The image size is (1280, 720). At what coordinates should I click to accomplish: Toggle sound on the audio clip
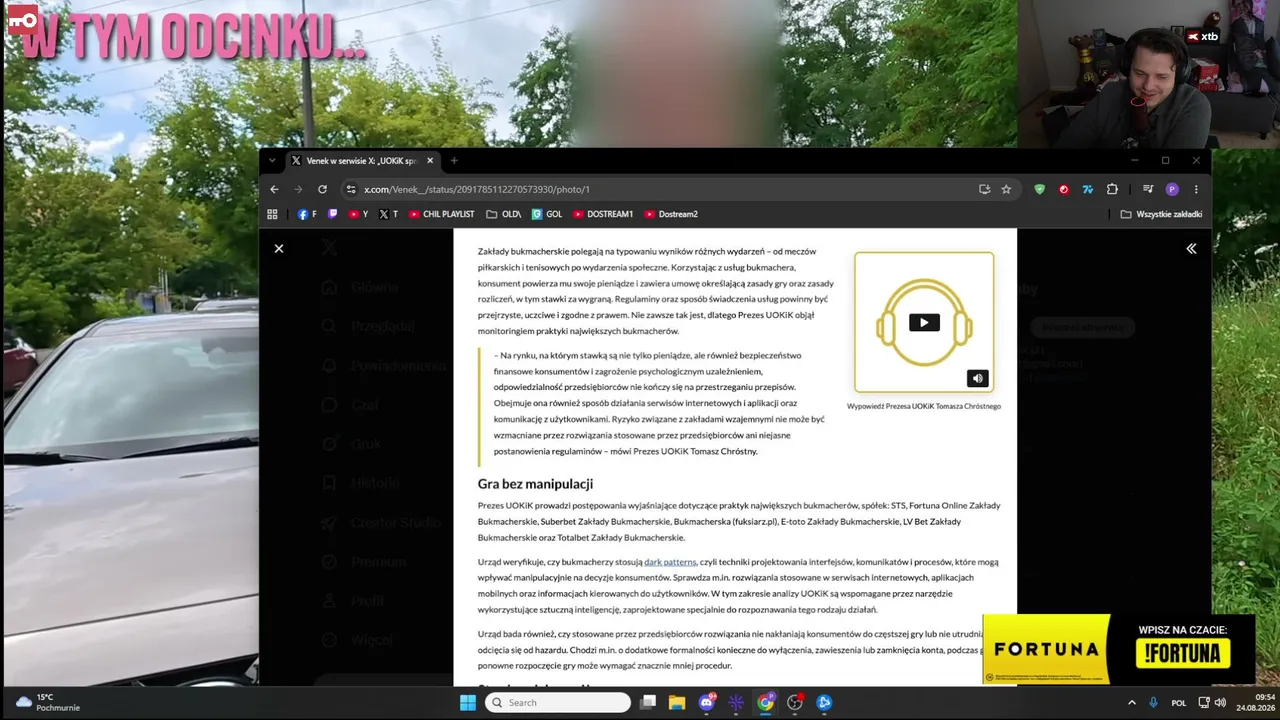pyautogui.click(x=978, y=378)
